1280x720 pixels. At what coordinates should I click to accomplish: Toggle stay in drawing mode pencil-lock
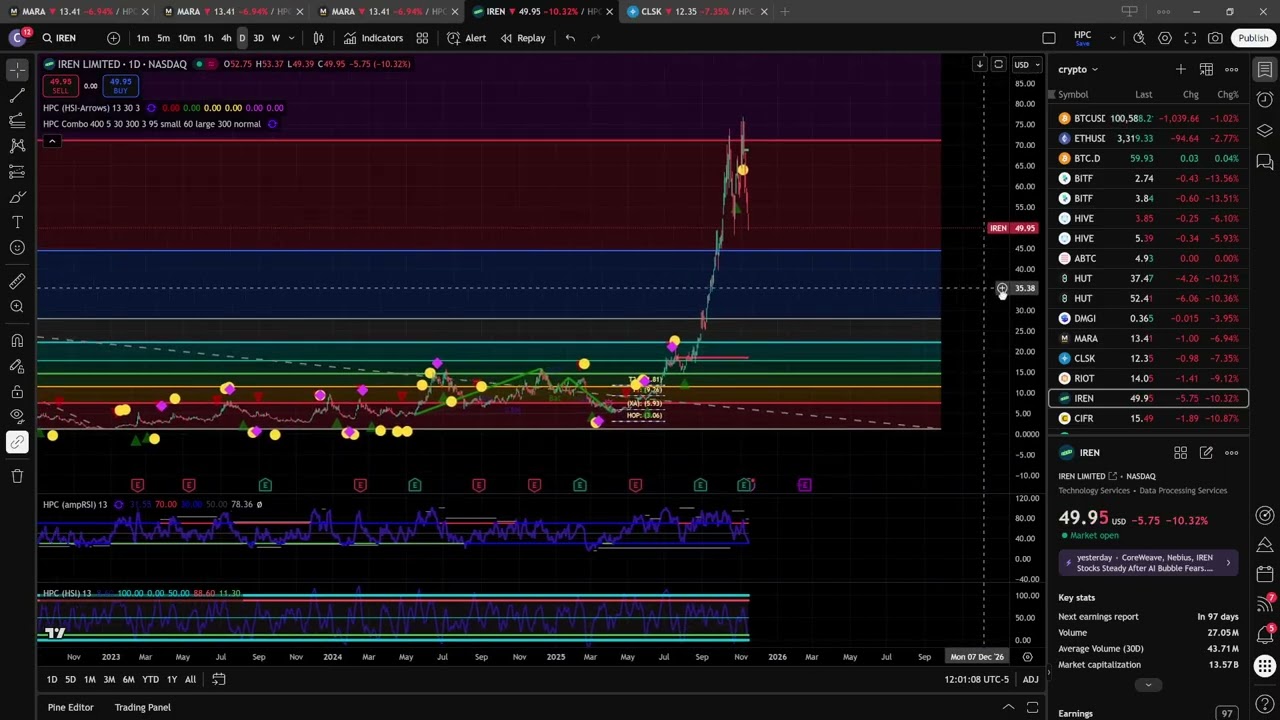click(x=17, y=366)
